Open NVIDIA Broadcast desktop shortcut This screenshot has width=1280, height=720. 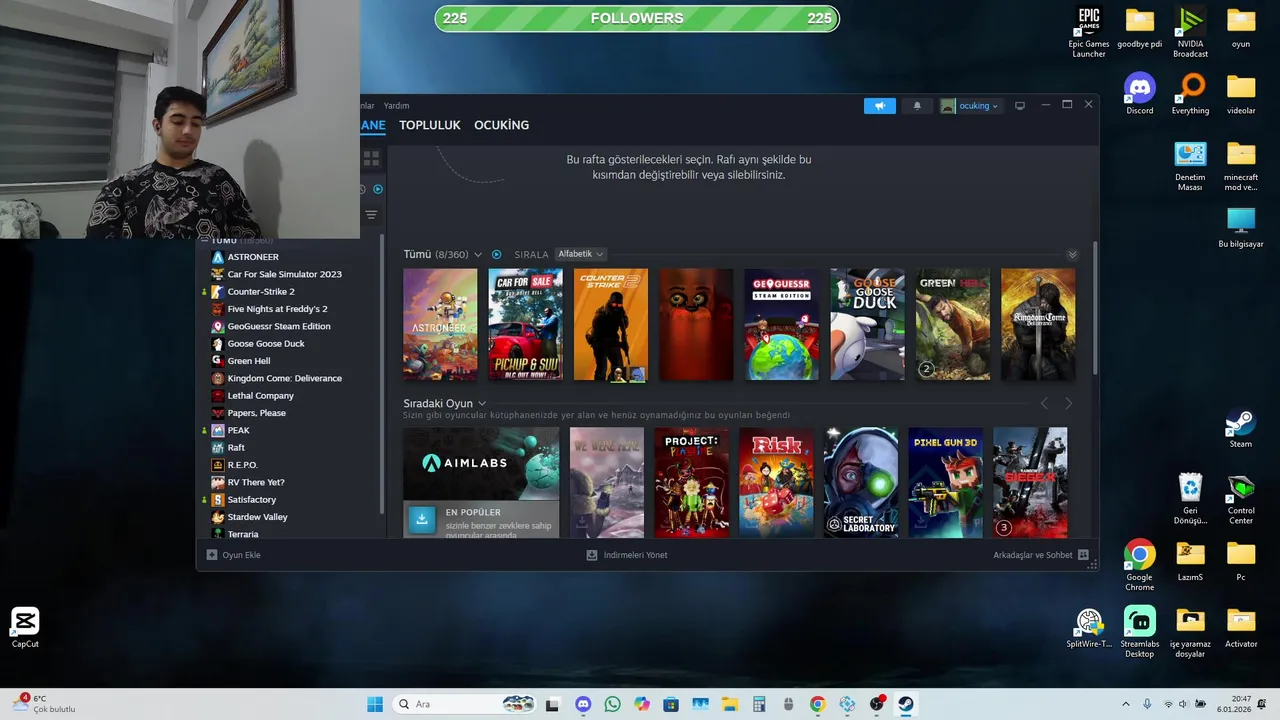coord(1190,33)
